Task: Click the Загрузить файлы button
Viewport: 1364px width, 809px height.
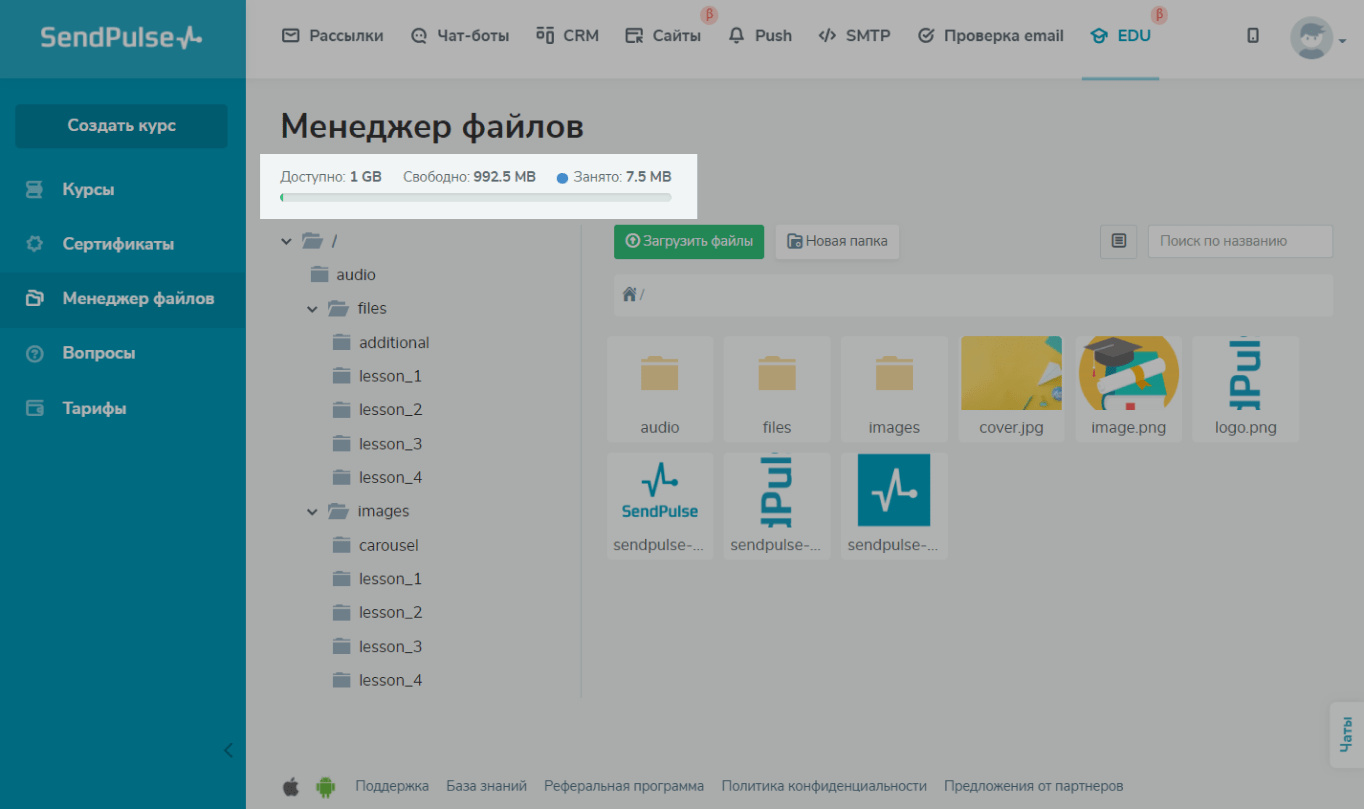Action: [689, 241]
